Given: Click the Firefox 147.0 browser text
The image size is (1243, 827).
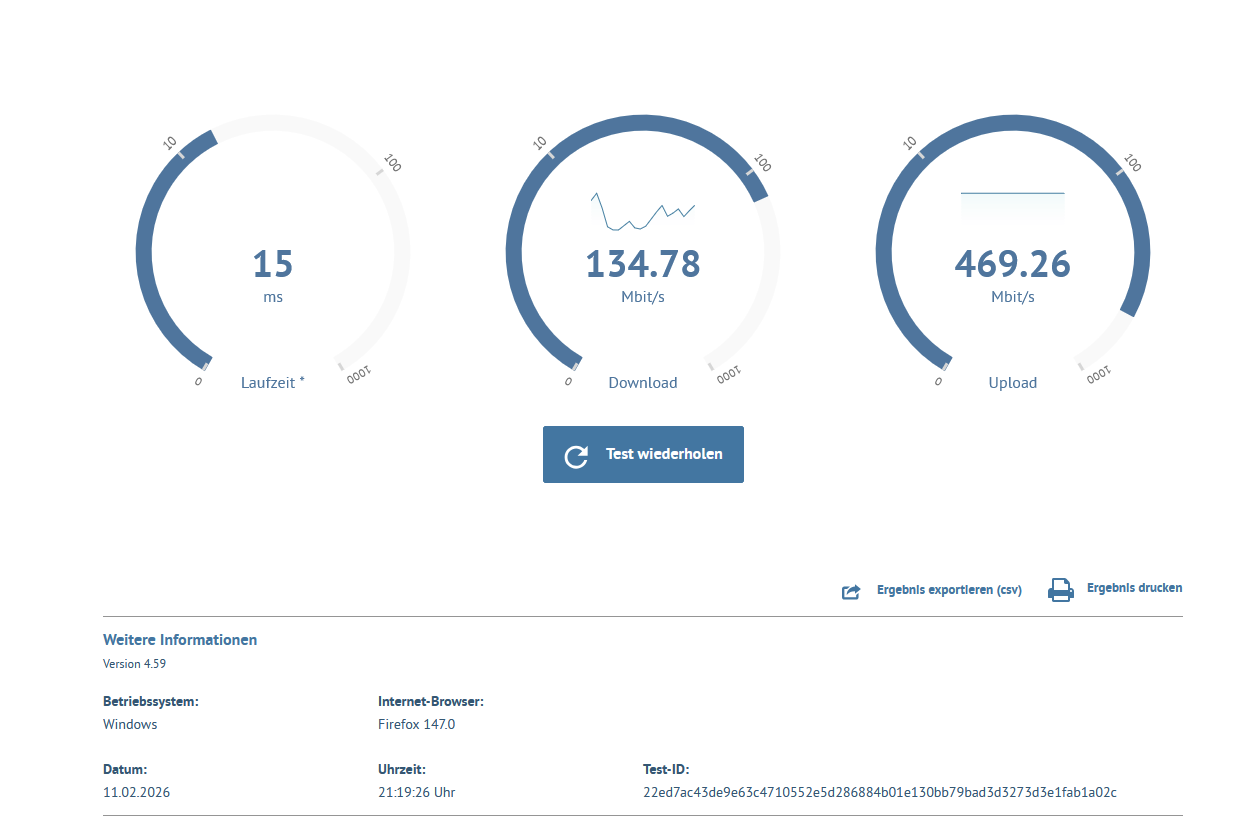Looking at the screenshot, I should [416, 724].
